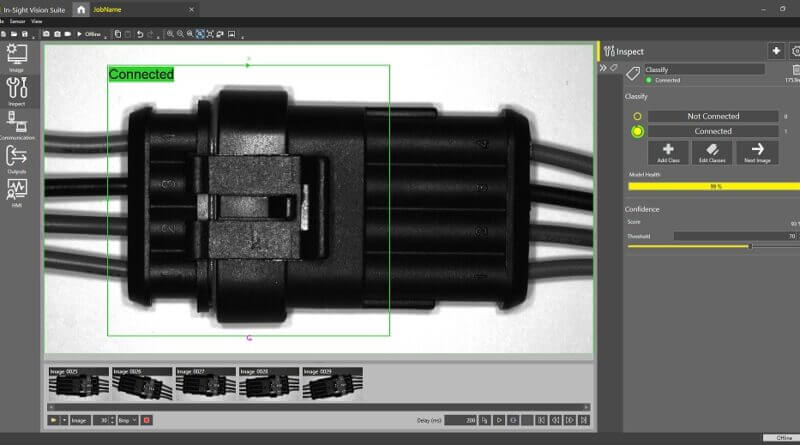Open the HMI step

(x=17, y=191)
